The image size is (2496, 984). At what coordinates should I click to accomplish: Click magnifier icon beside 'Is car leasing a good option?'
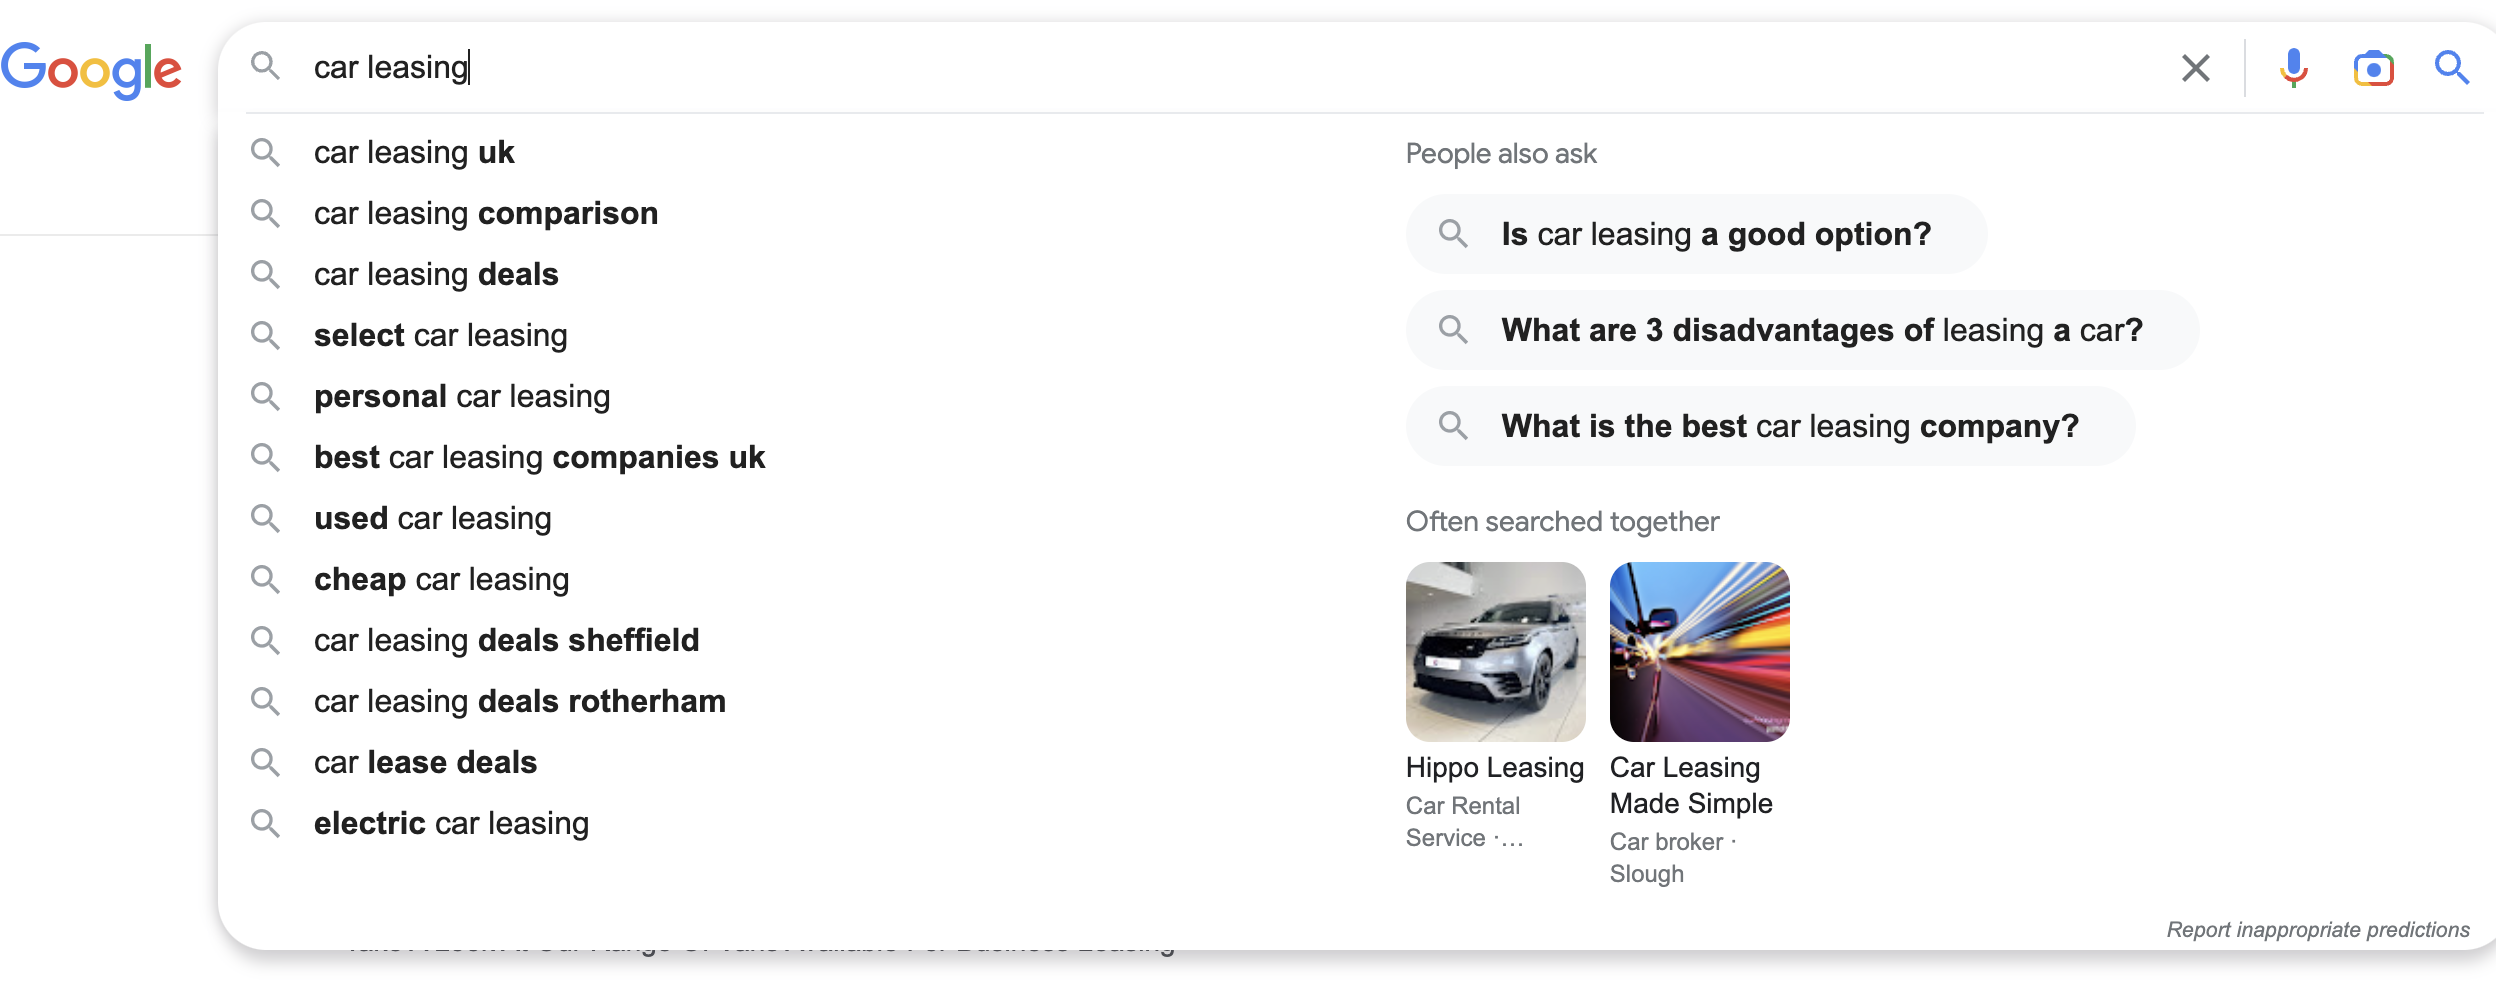pos(1453,234)
